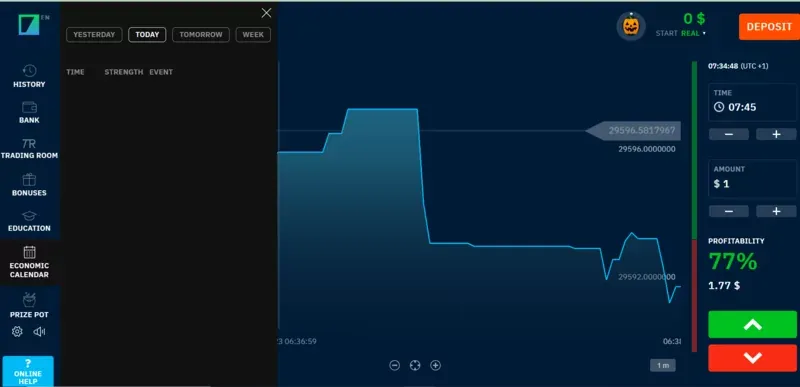Select the Economic Calendar sidebar item

(29, 262)
